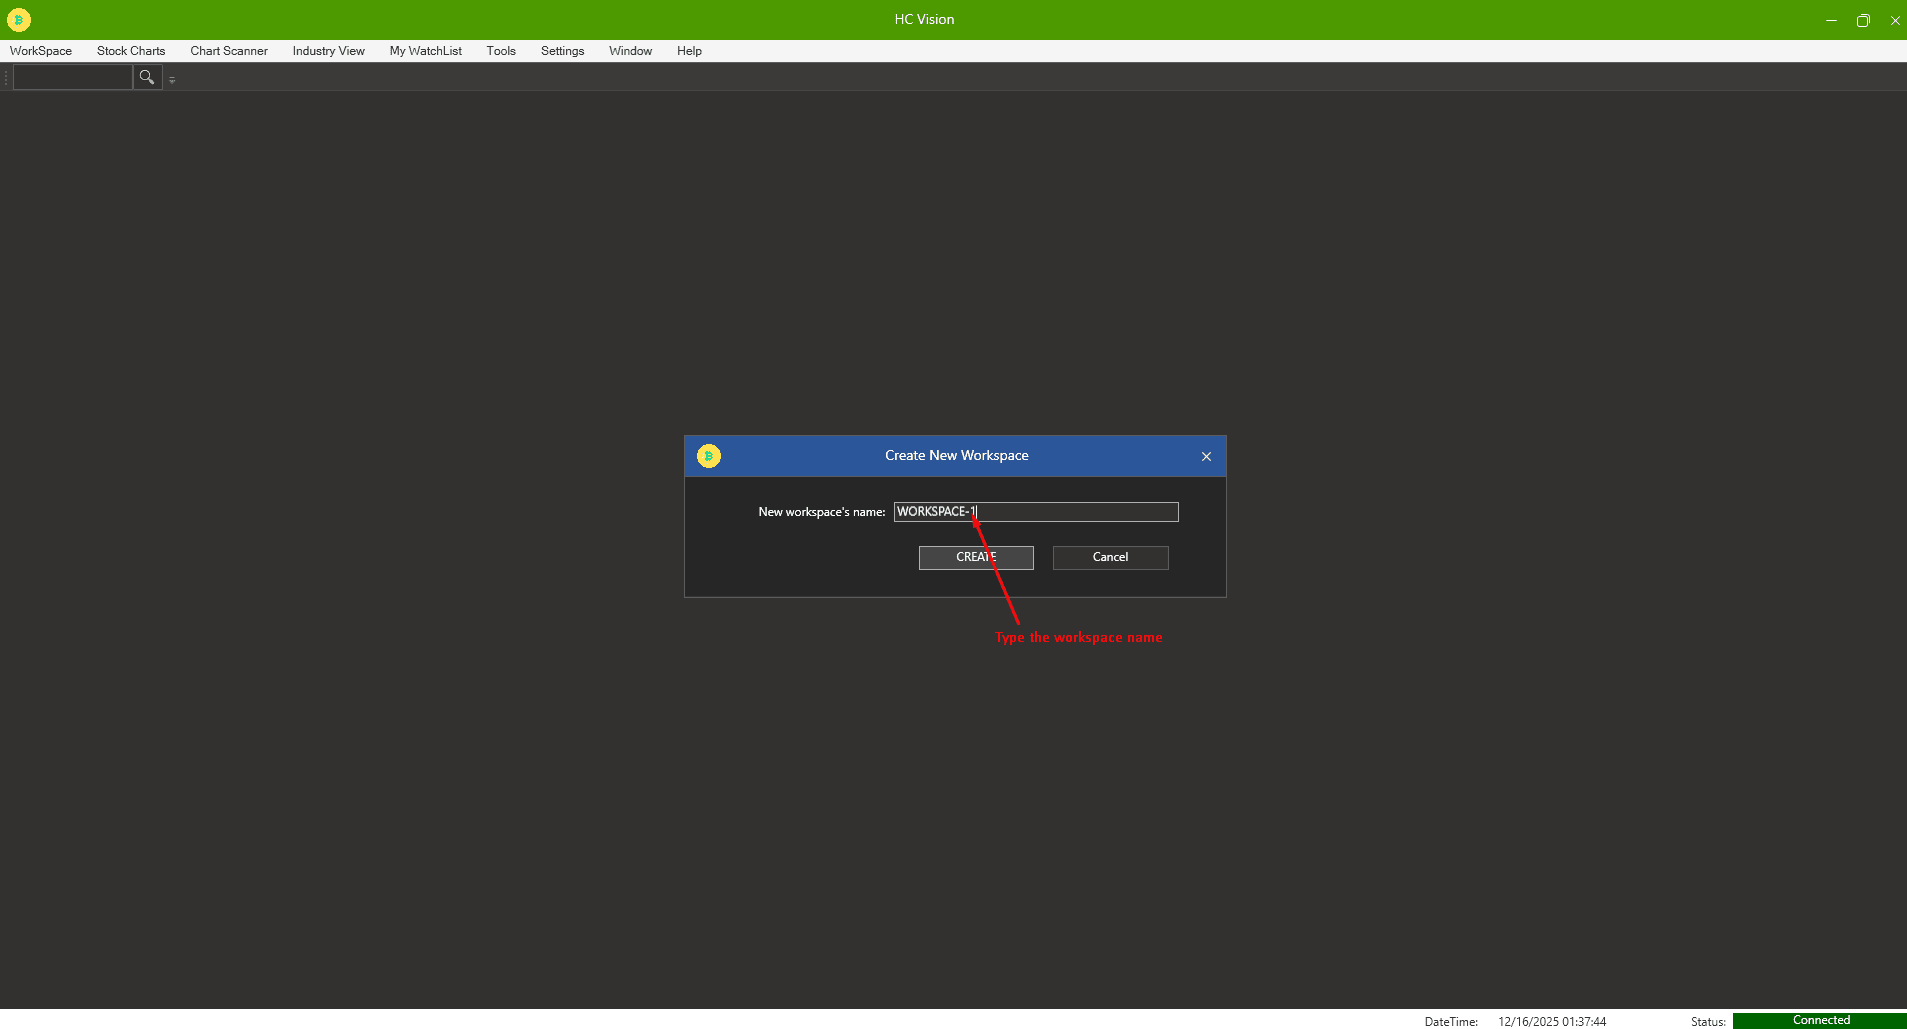Open the Chart Scanner menu
The height and width of the screenshot is (1029, 1907).
(229, 51)
